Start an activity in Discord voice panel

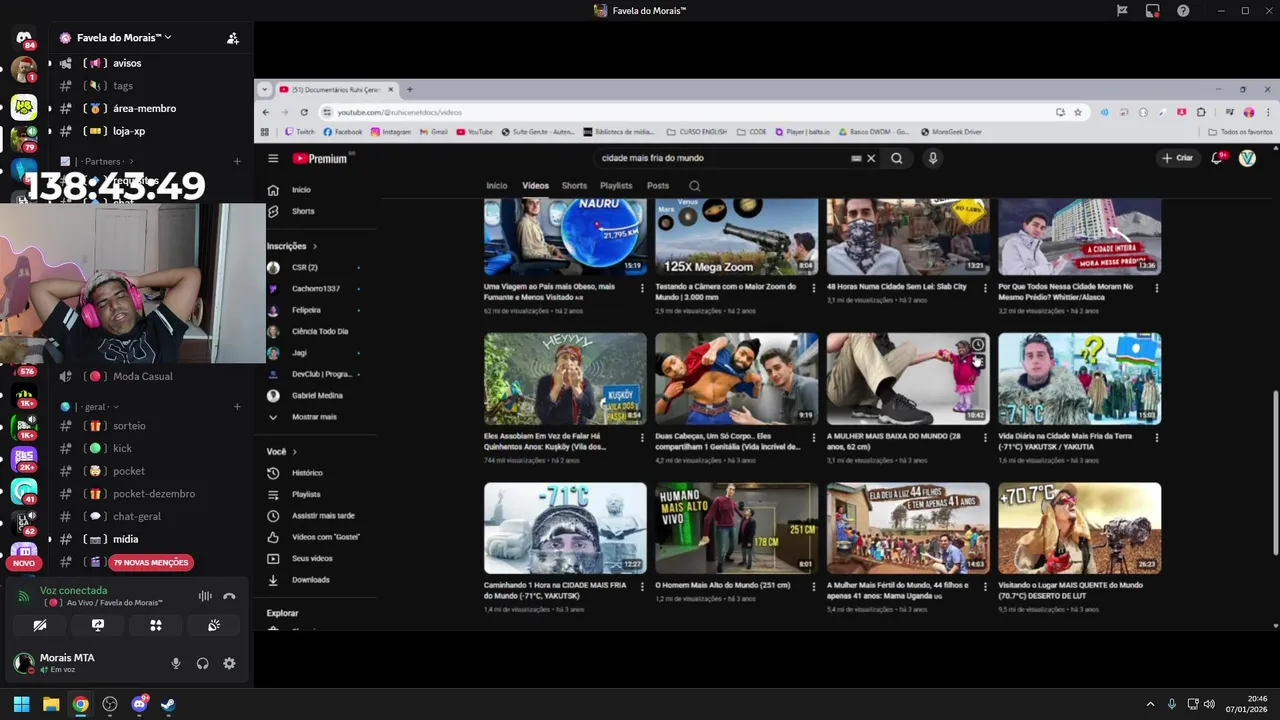pos(156,625)
